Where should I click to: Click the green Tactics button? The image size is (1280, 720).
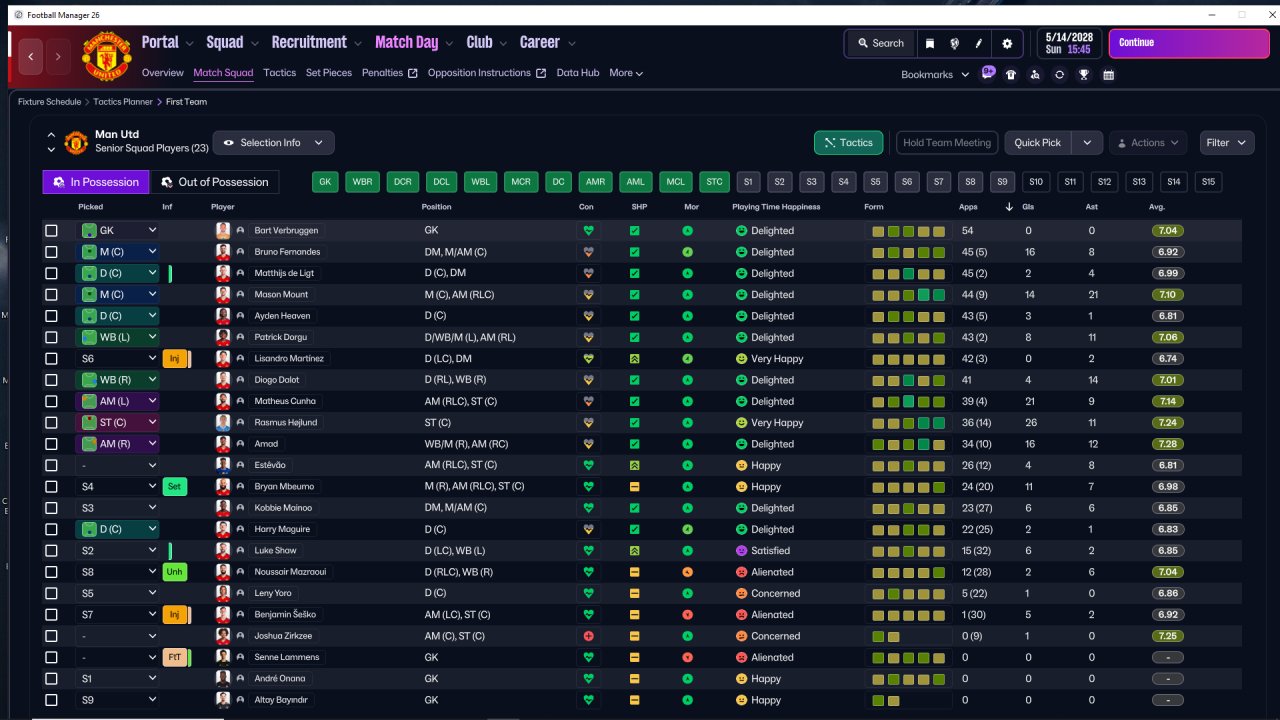point(847,143)
